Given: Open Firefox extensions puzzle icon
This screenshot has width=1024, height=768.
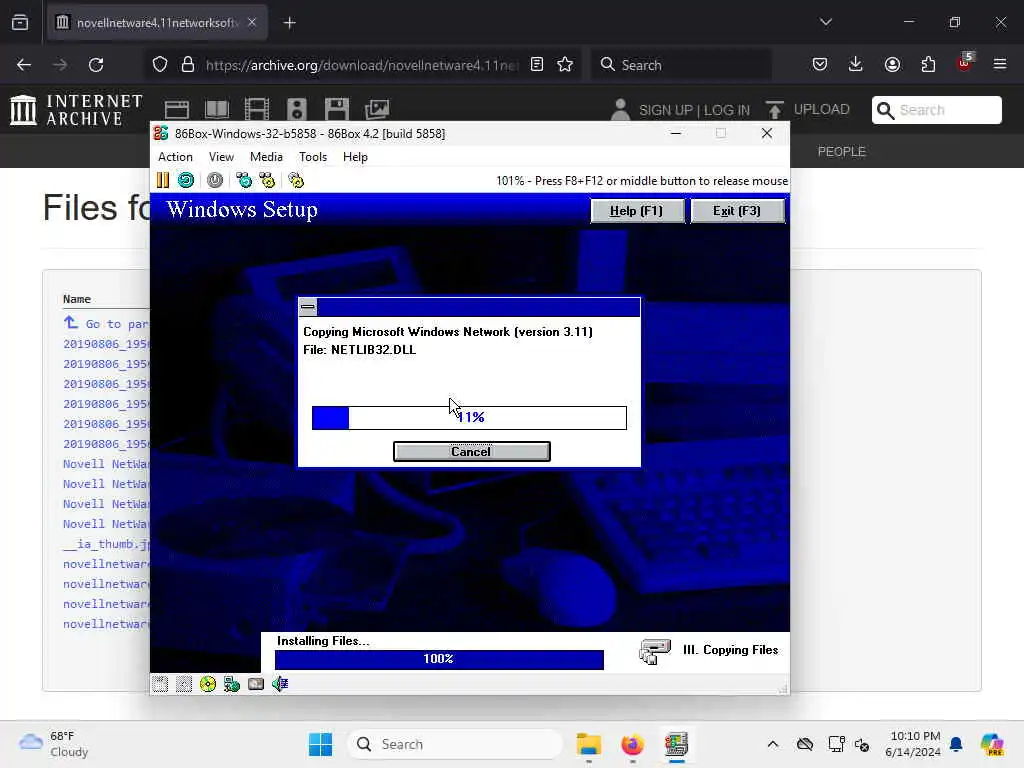Looking at the screenshot, I should (x=928, y=65).
